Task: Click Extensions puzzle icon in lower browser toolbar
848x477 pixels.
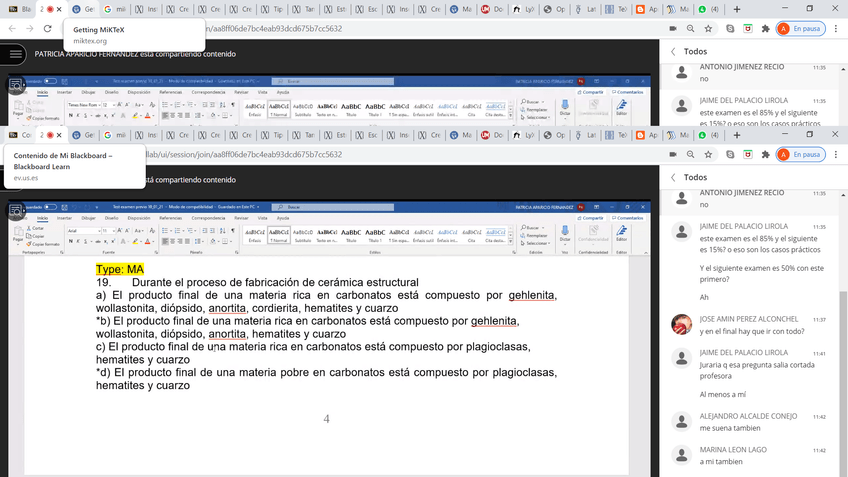Action: 766,154
